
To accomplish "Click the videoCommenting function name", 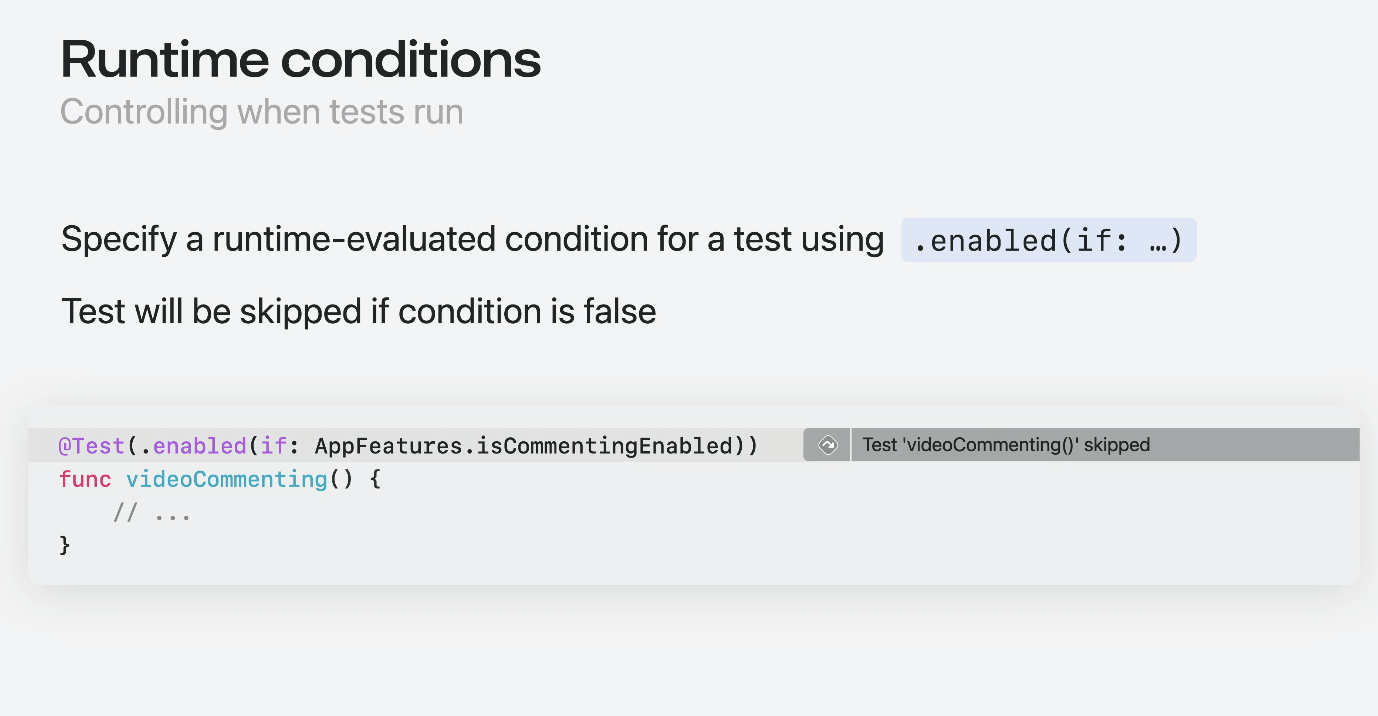I will [x=227, y=480].
